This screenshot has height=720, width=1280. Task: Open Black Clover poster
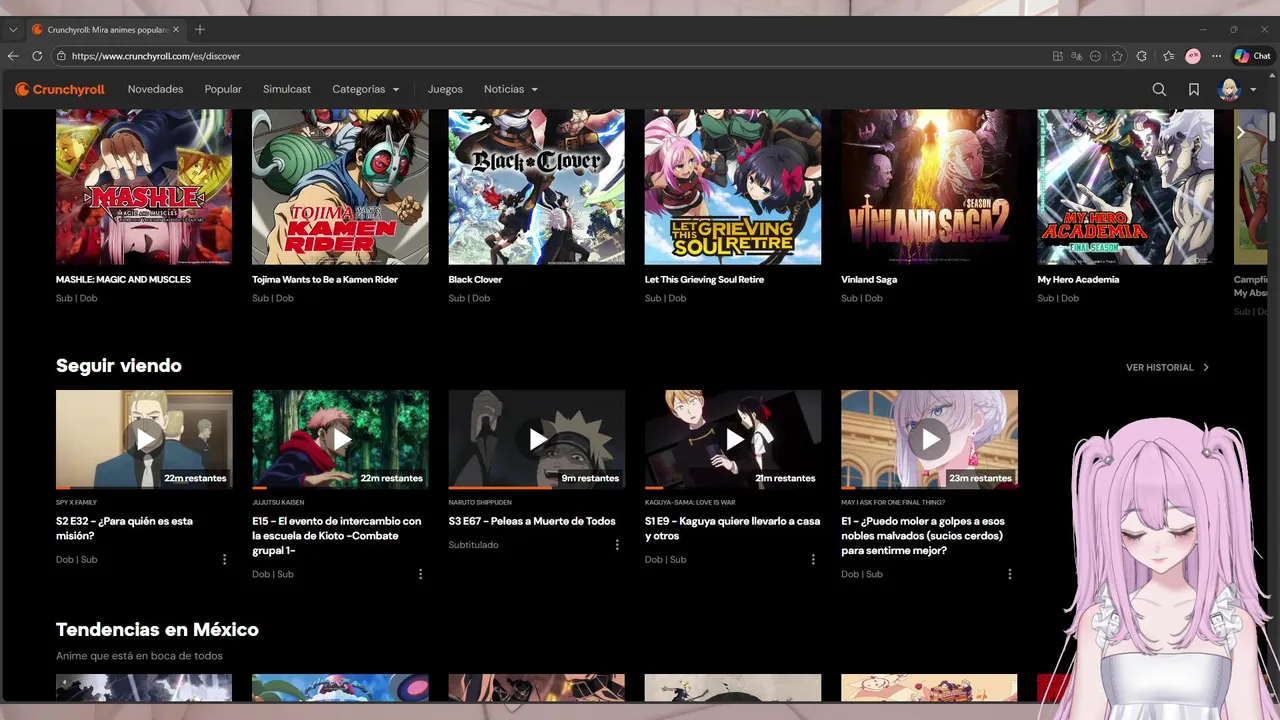tap(537, 187)
